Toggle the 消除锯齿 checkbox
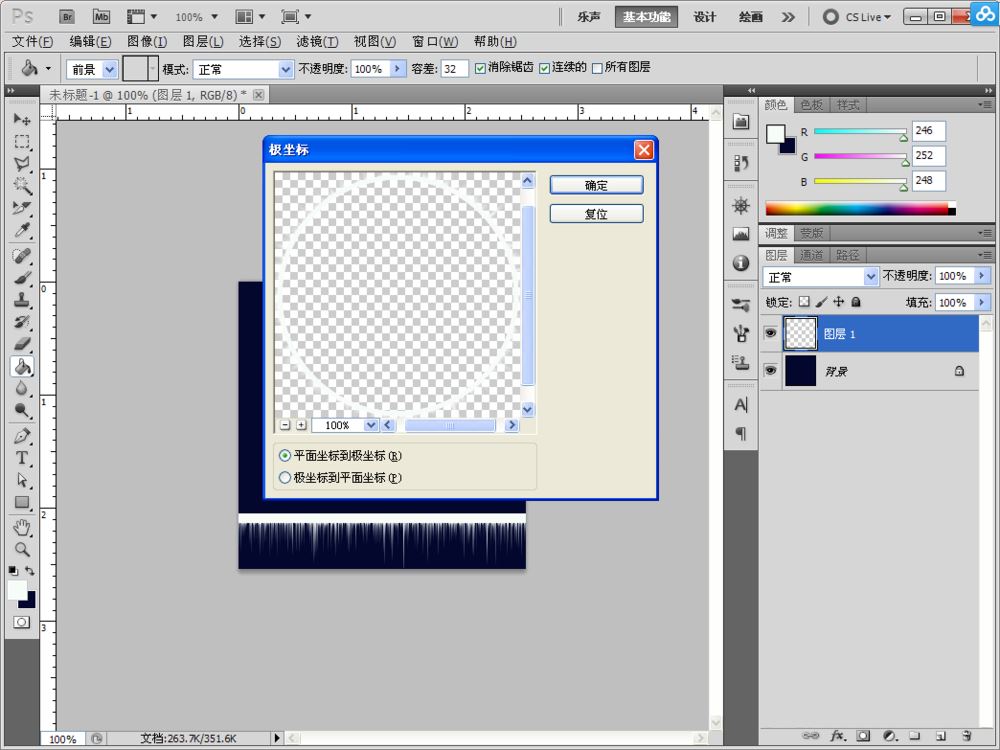1000x750 pixels. coord(480,68)
